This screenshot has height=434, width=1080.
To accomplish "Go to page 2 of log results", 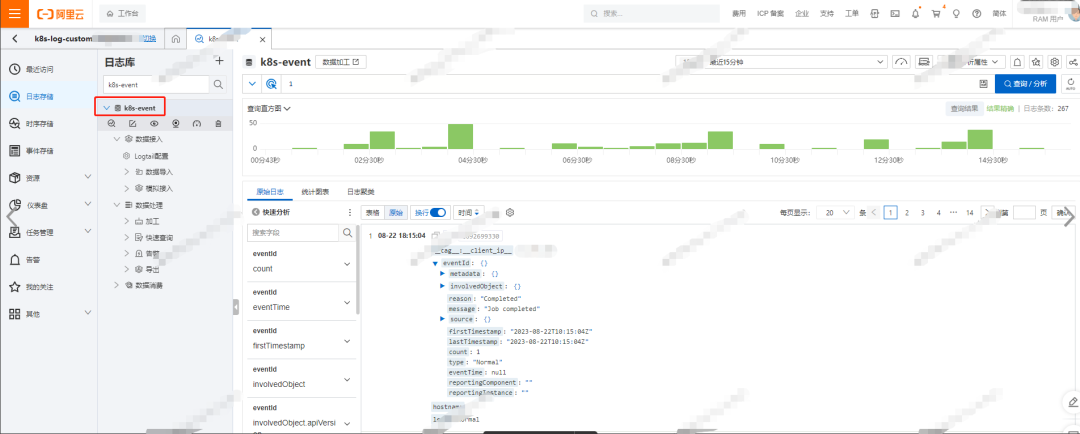I will 907,212.
